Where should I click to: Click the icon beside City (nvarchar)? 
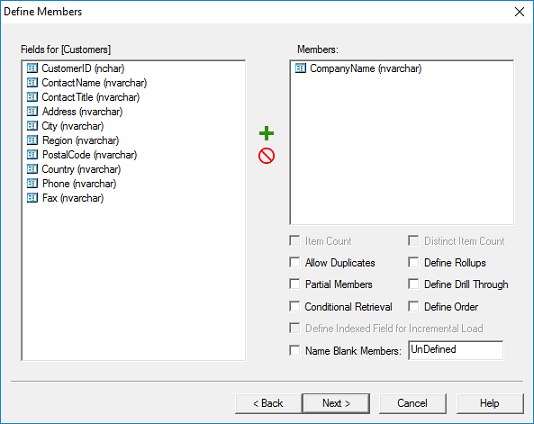point(32,126)
